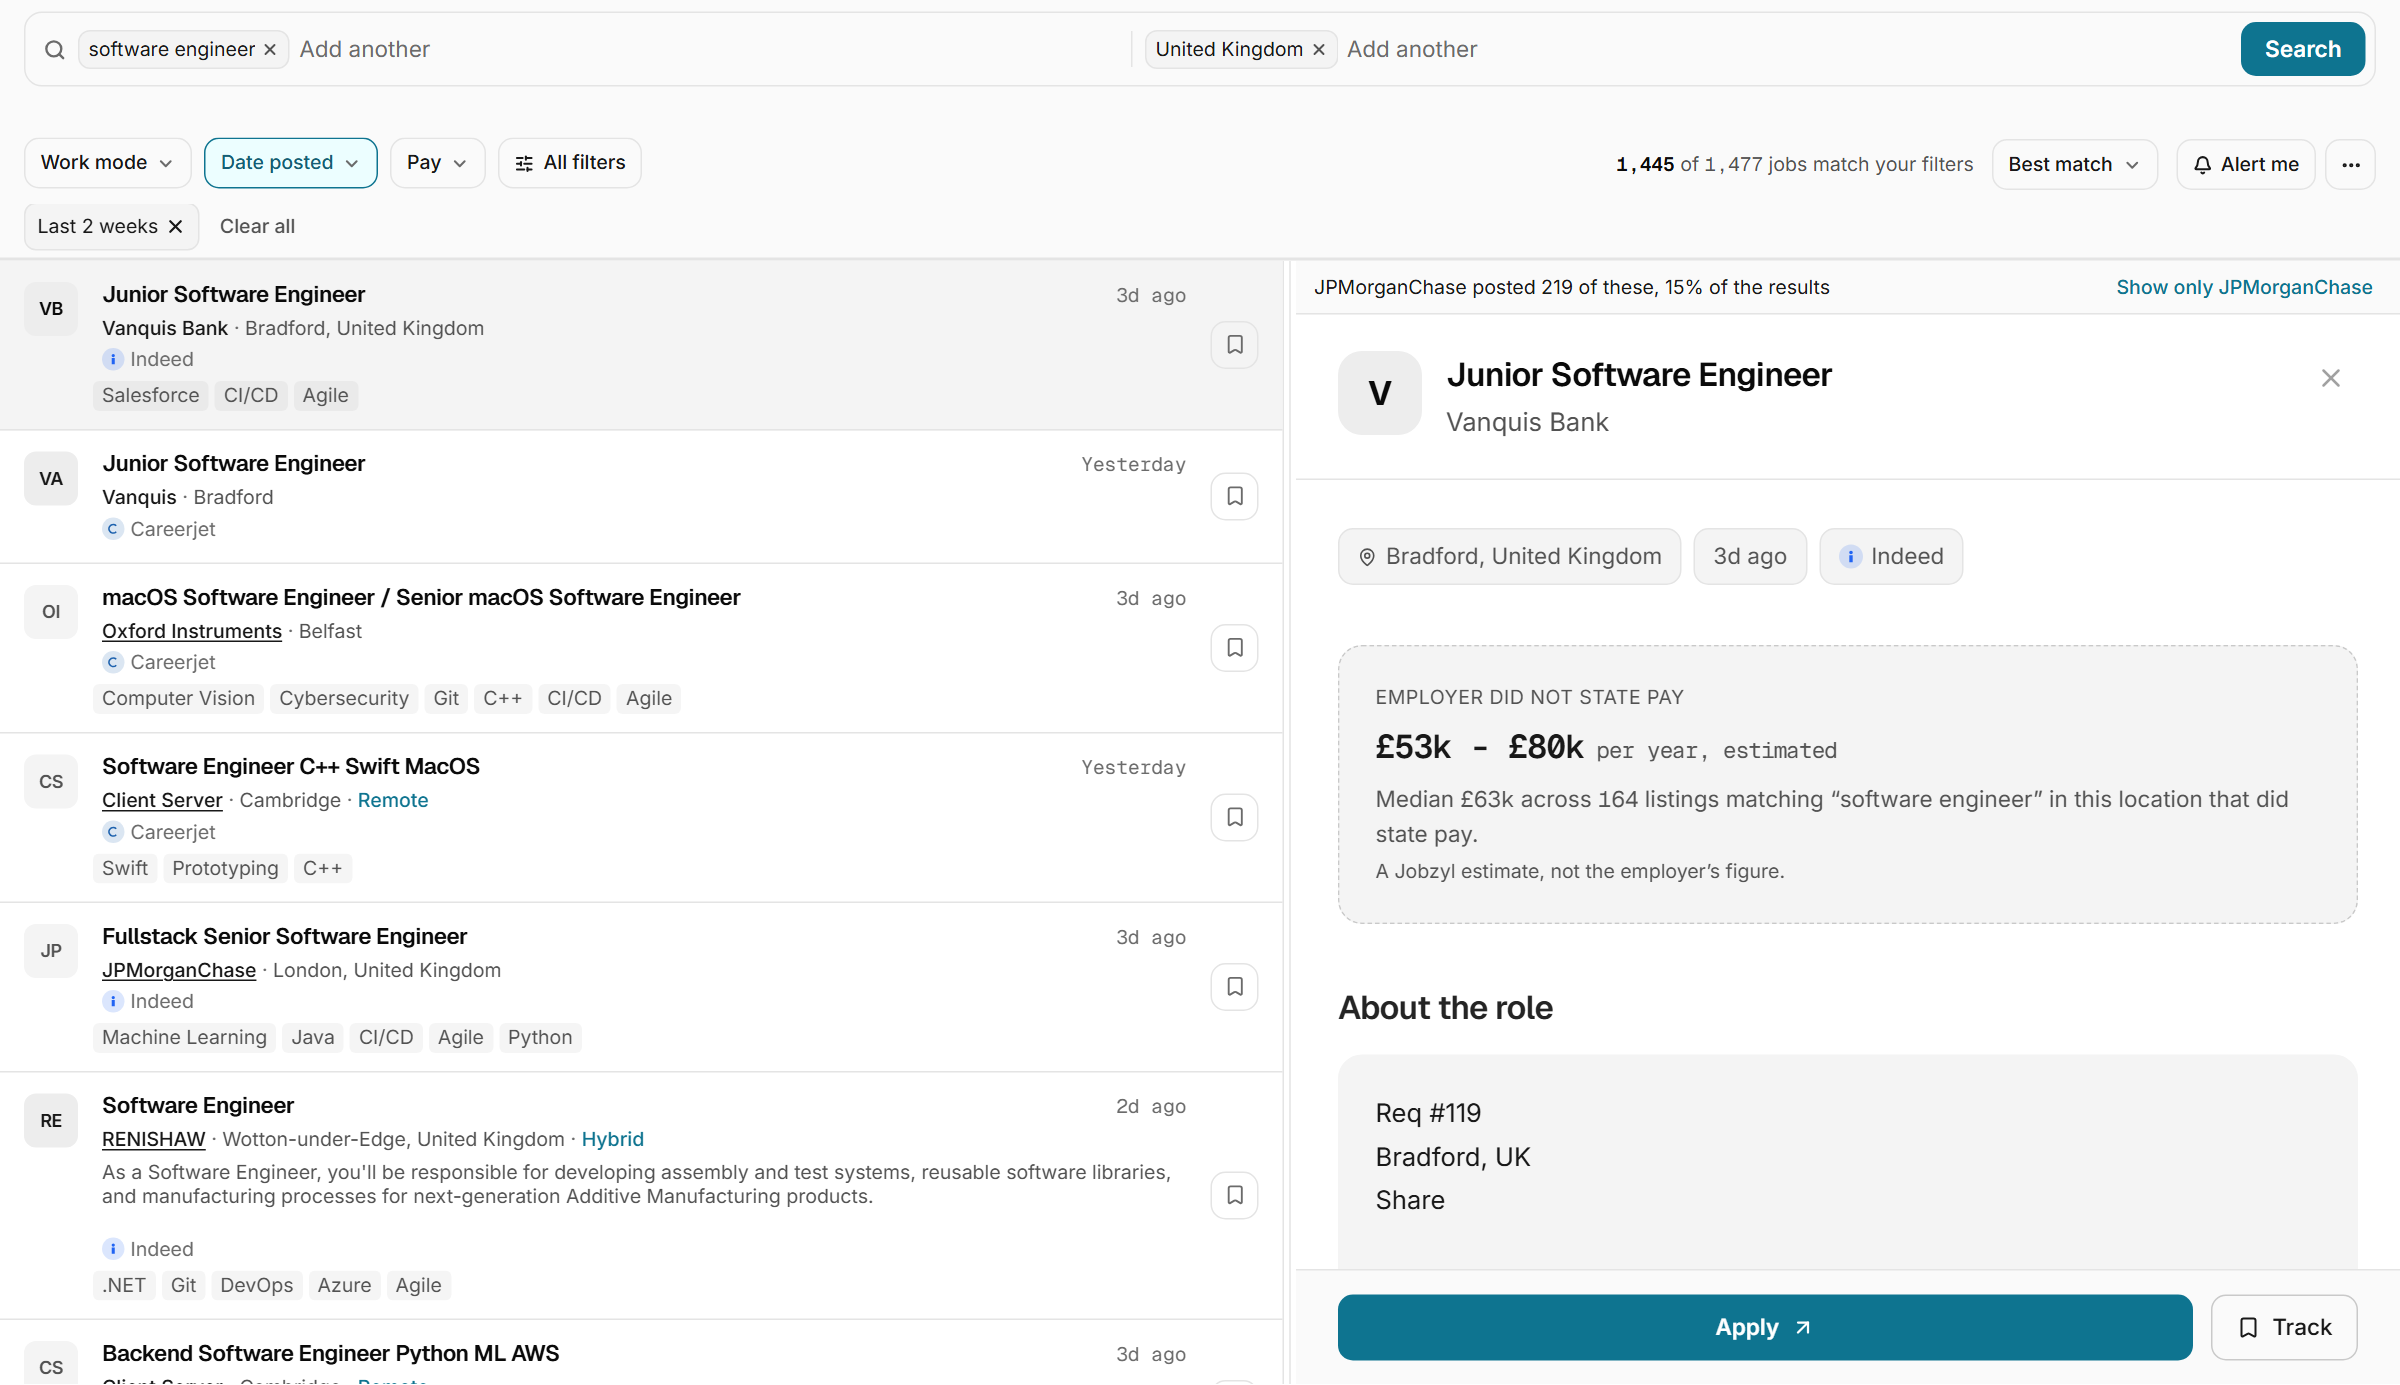The width and height of the screenshot is (2400, 1385).
Task: Open Backend Software Engineer Python ML AWS listing
Action: (x=331, y=1353)
